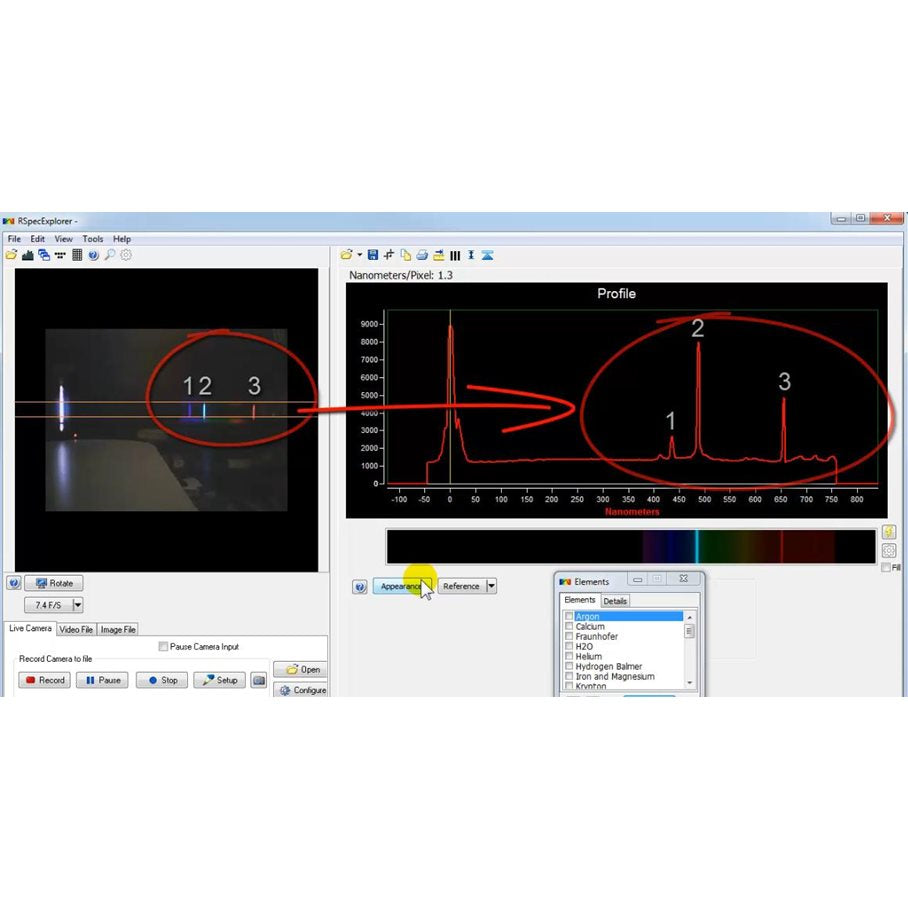Open the 7.4 F/S frame rate dropdown
Viewport: 908px width, 908px height.
pyautogui.click(x=78, y=605)
